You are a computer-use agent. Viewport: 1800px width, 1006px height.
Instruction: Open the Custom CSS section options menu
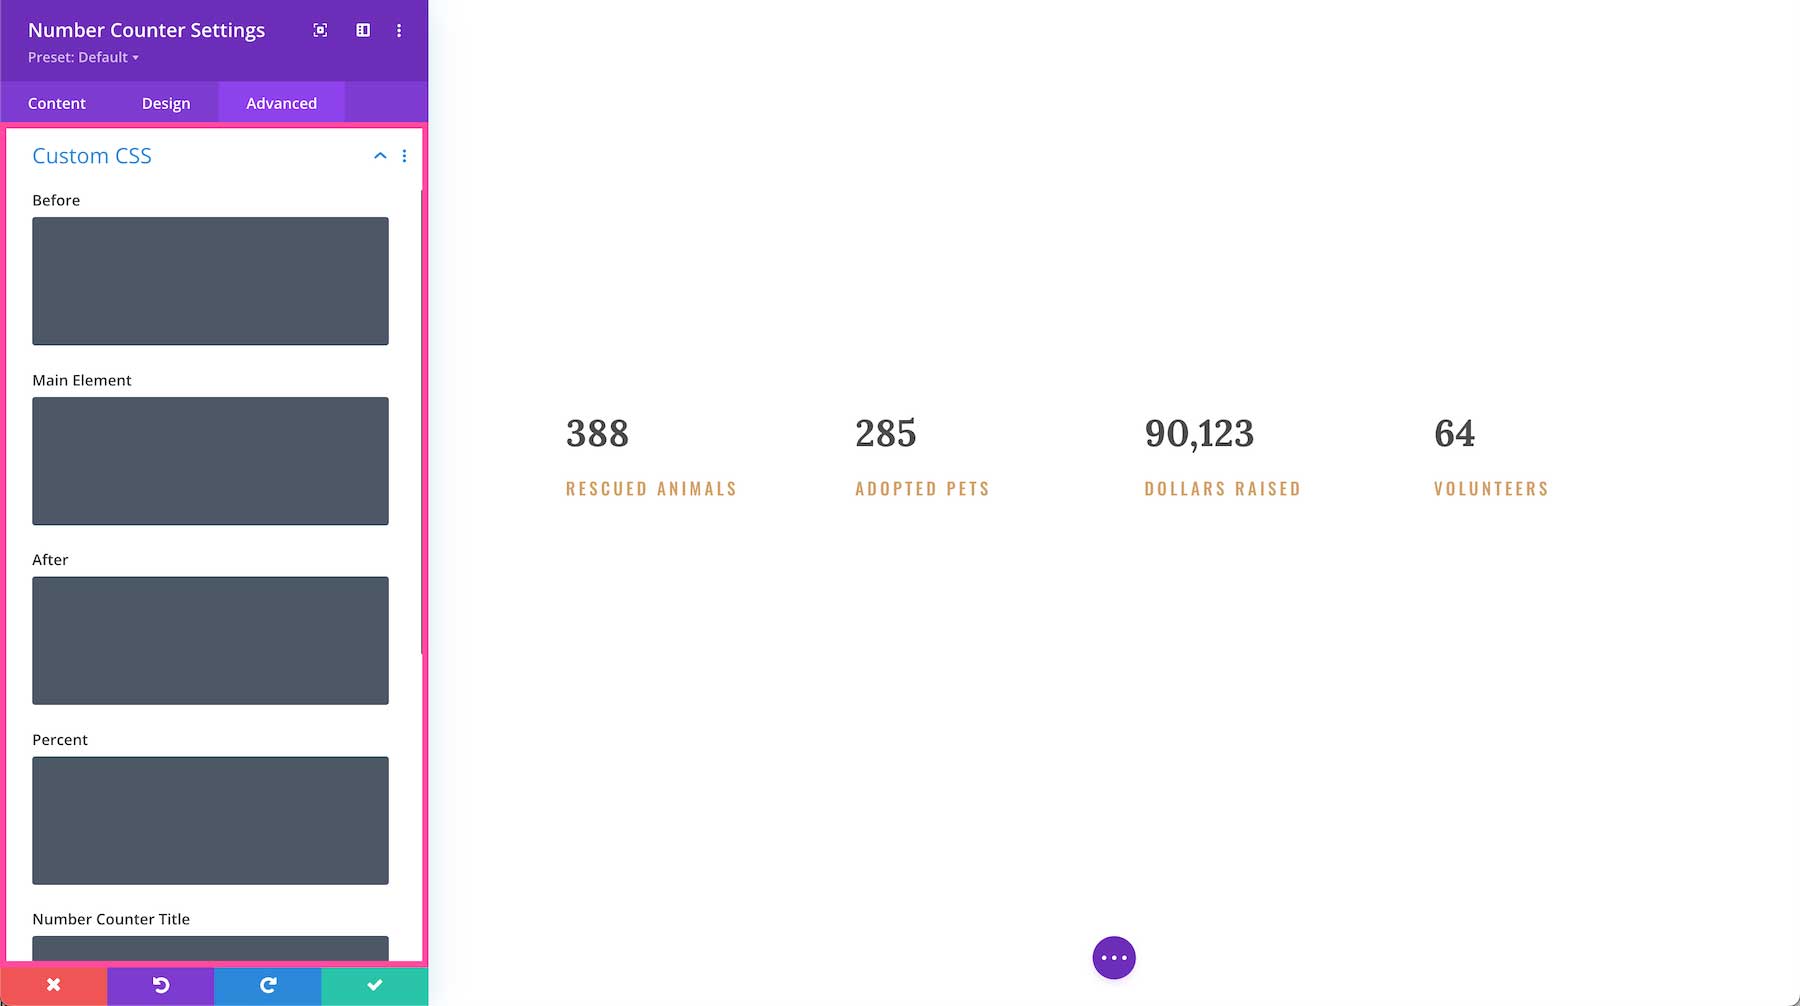pyautogui.click(x=405, y=156)
